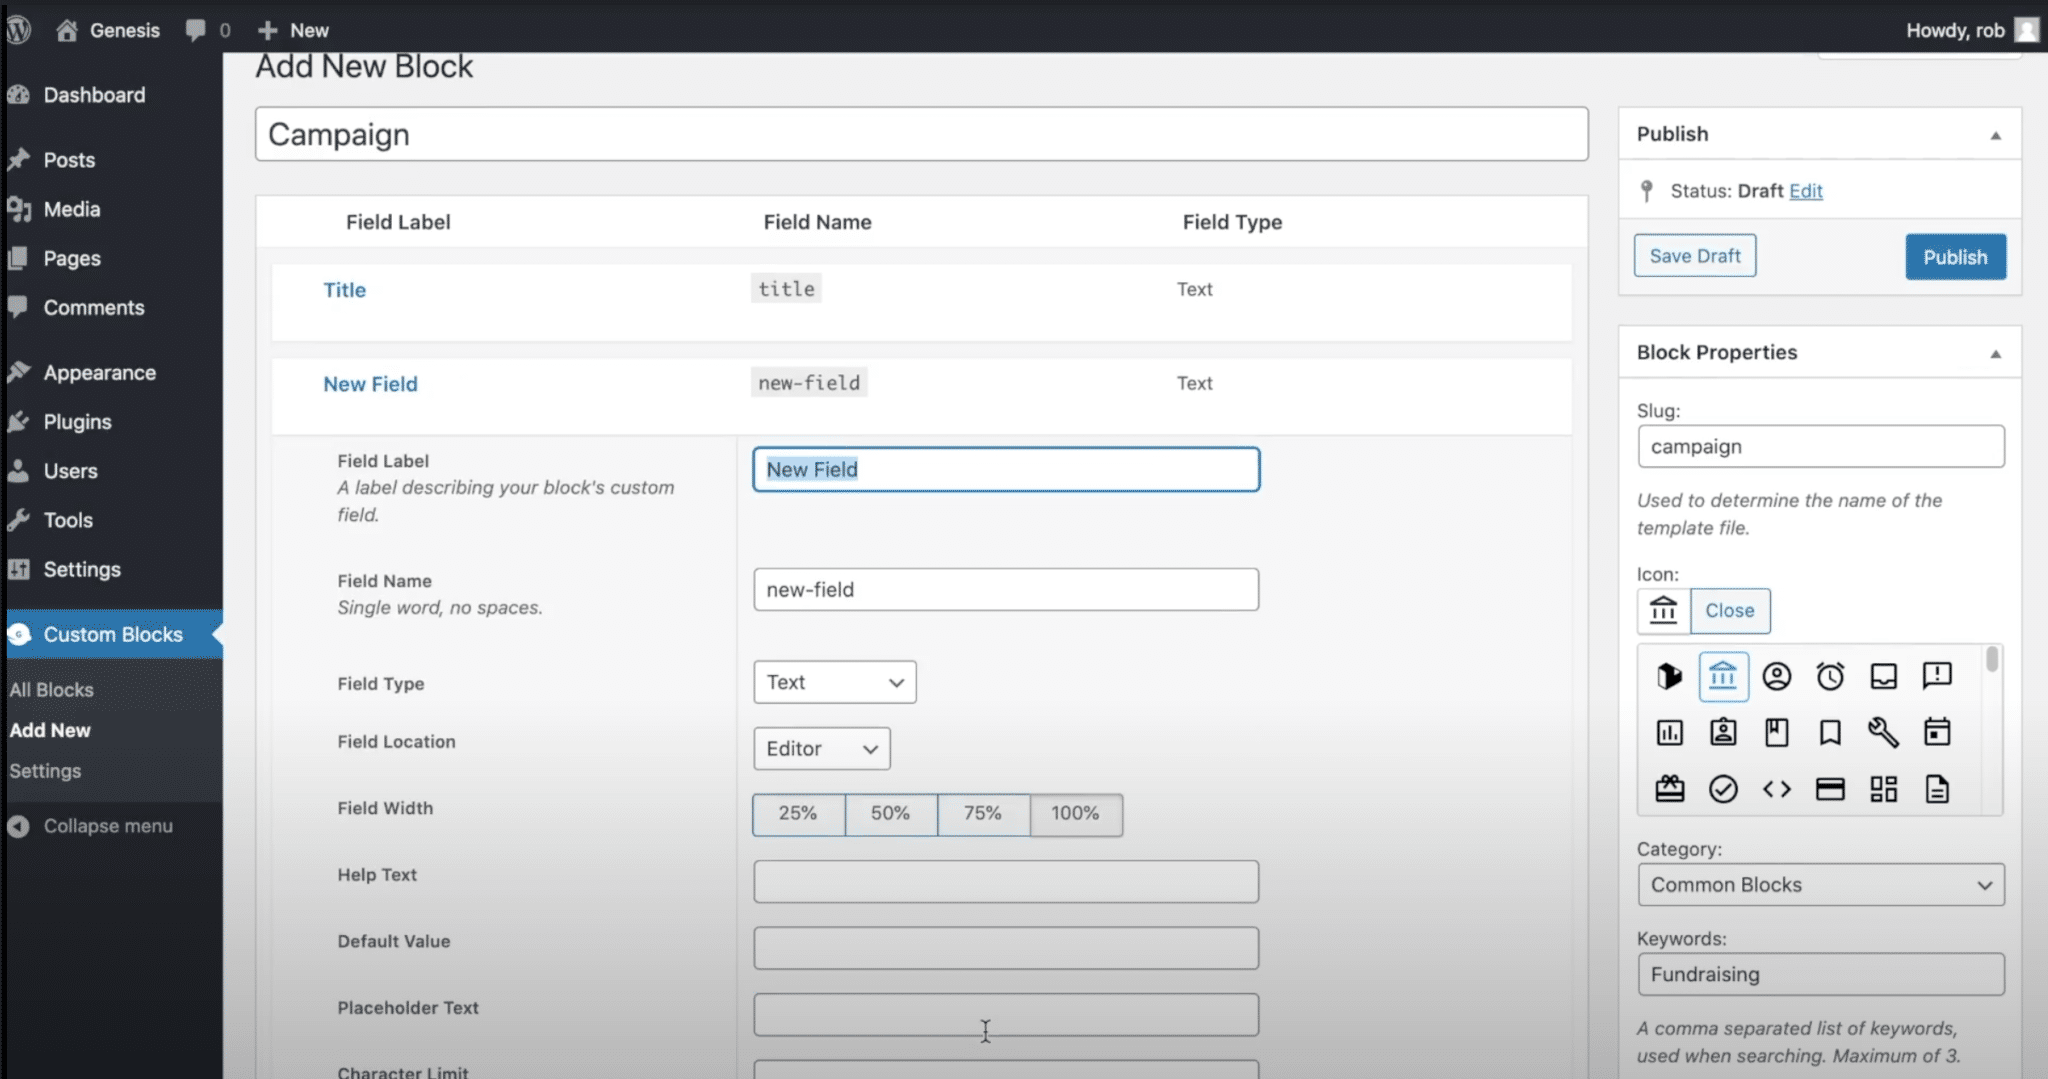Open the All Blocks menu item
Viewport: 2048px width, 1079px height.
(x=52, y=689)
